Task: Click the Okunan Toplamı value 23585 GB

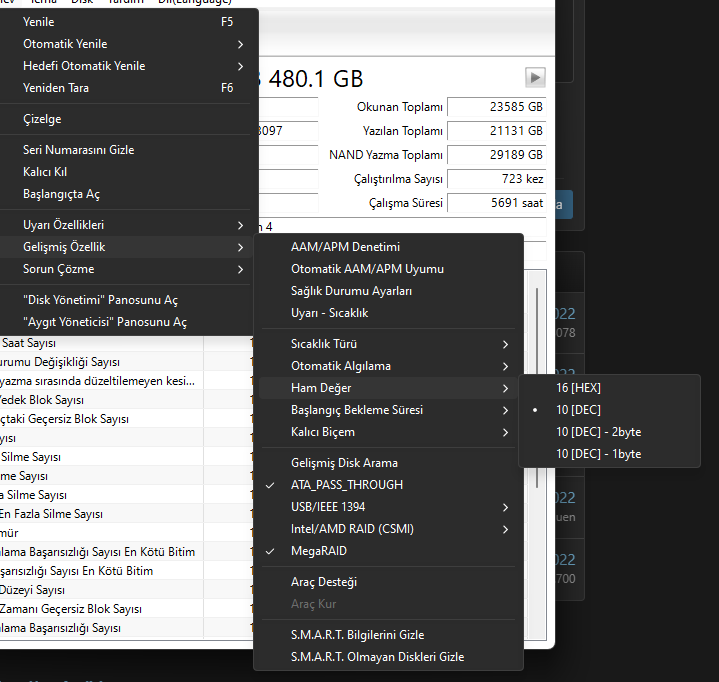Action: tap(497, 107)
